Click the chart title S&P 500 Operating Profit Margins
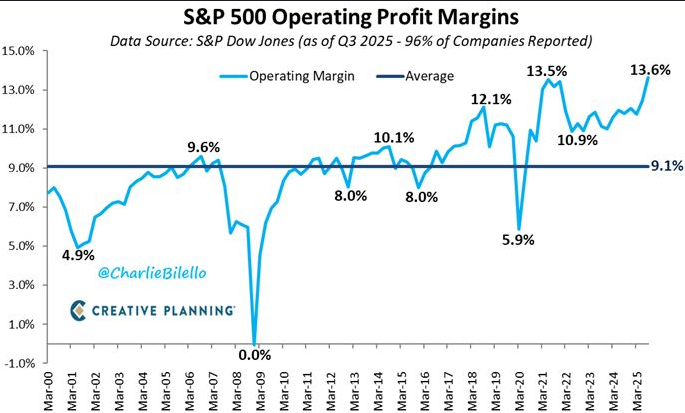This screenshot has width=685, height=413. tap(351, 17)
